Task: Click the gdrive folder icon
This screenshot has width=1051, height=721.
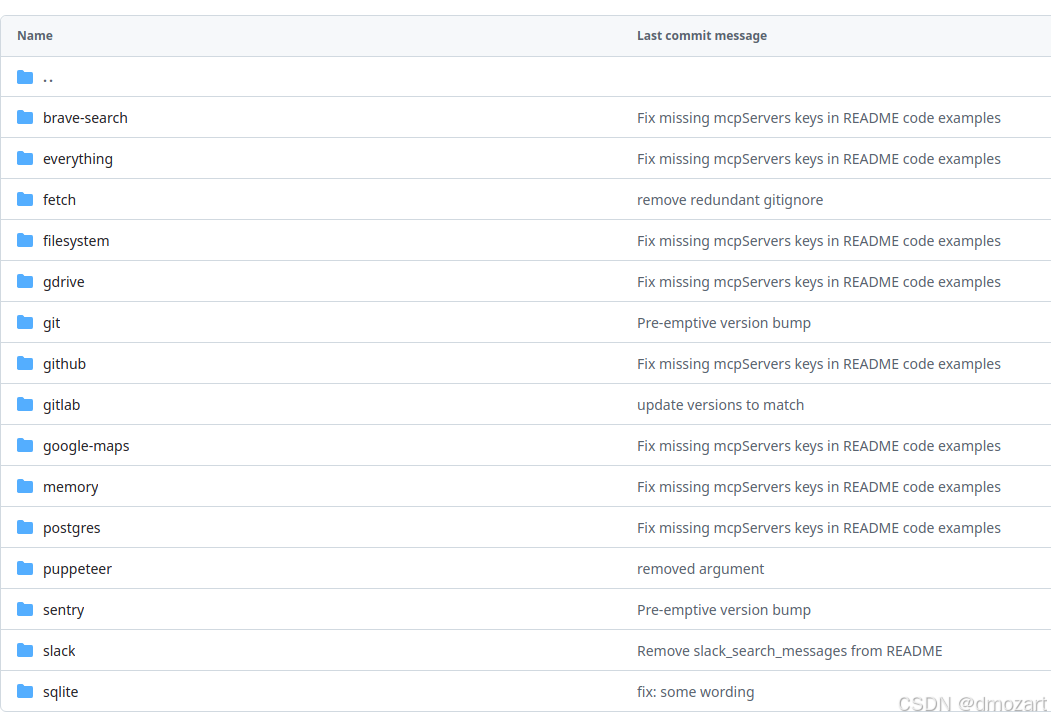Action: (25, 281)
